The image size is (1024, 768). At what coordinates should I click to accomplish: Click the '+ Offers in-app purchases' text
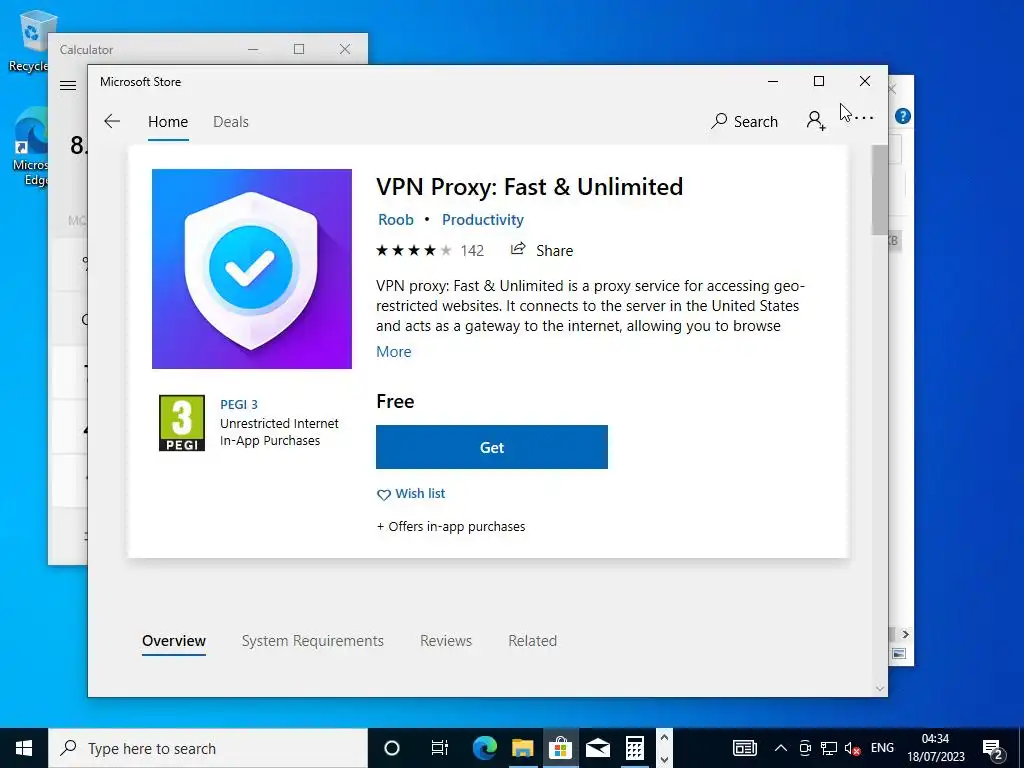451,526
